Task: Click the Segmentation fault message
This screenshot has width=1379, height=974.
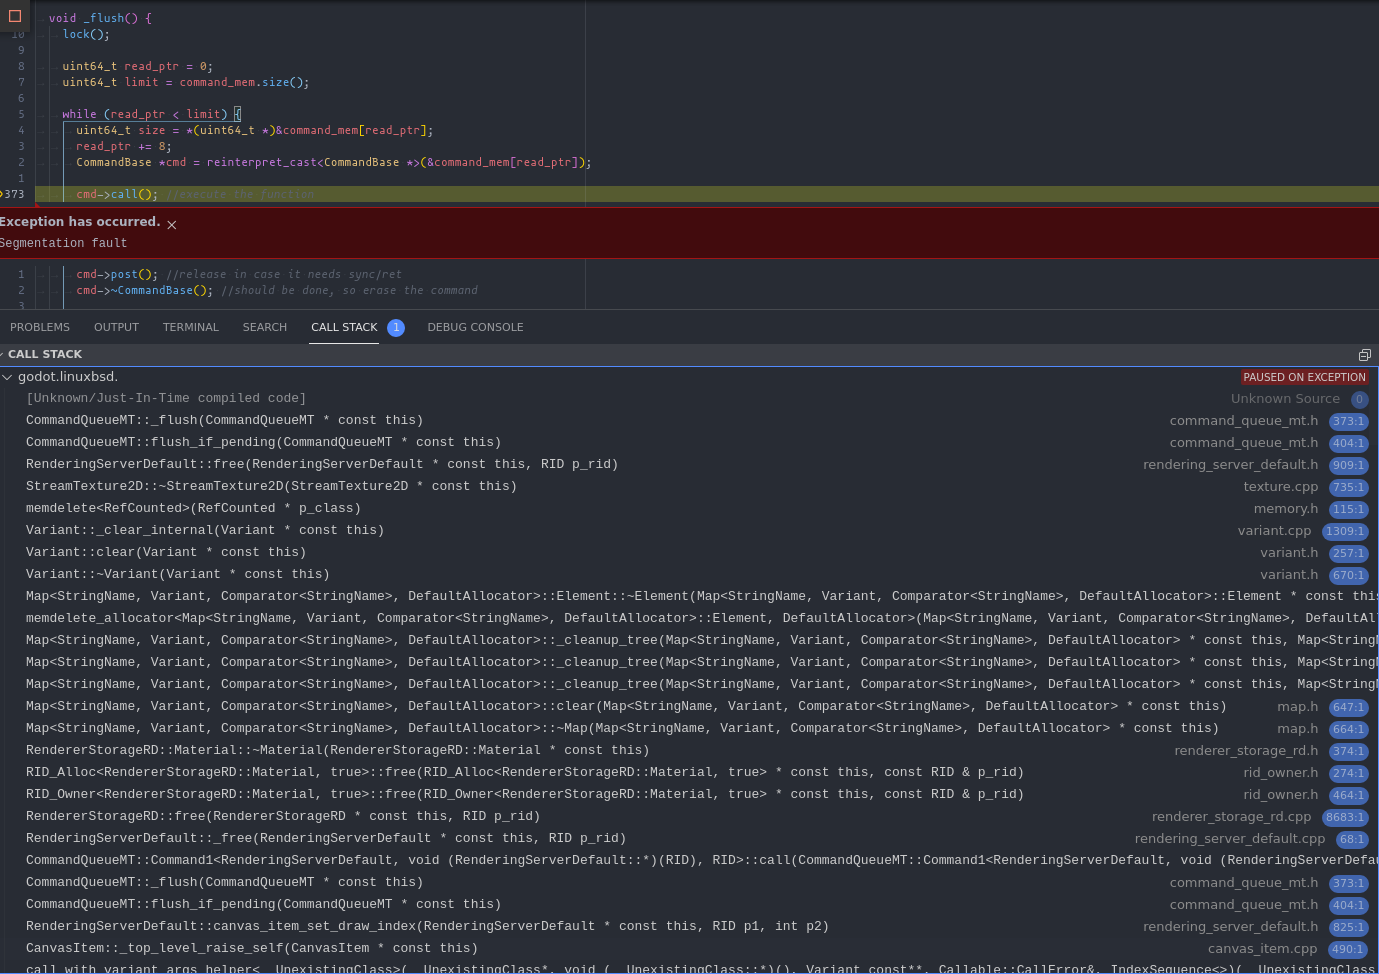Action: [64, 243]
